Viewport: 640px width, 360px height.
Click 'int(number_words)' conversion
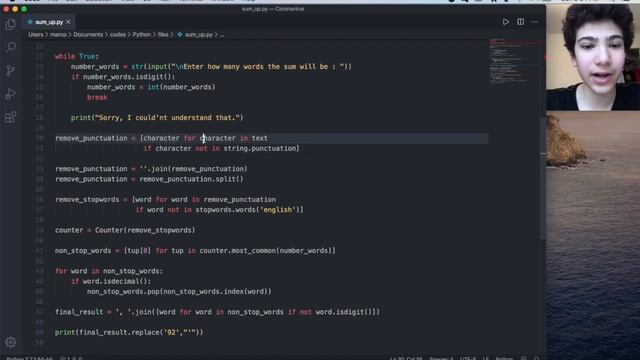tap(181, 87)
